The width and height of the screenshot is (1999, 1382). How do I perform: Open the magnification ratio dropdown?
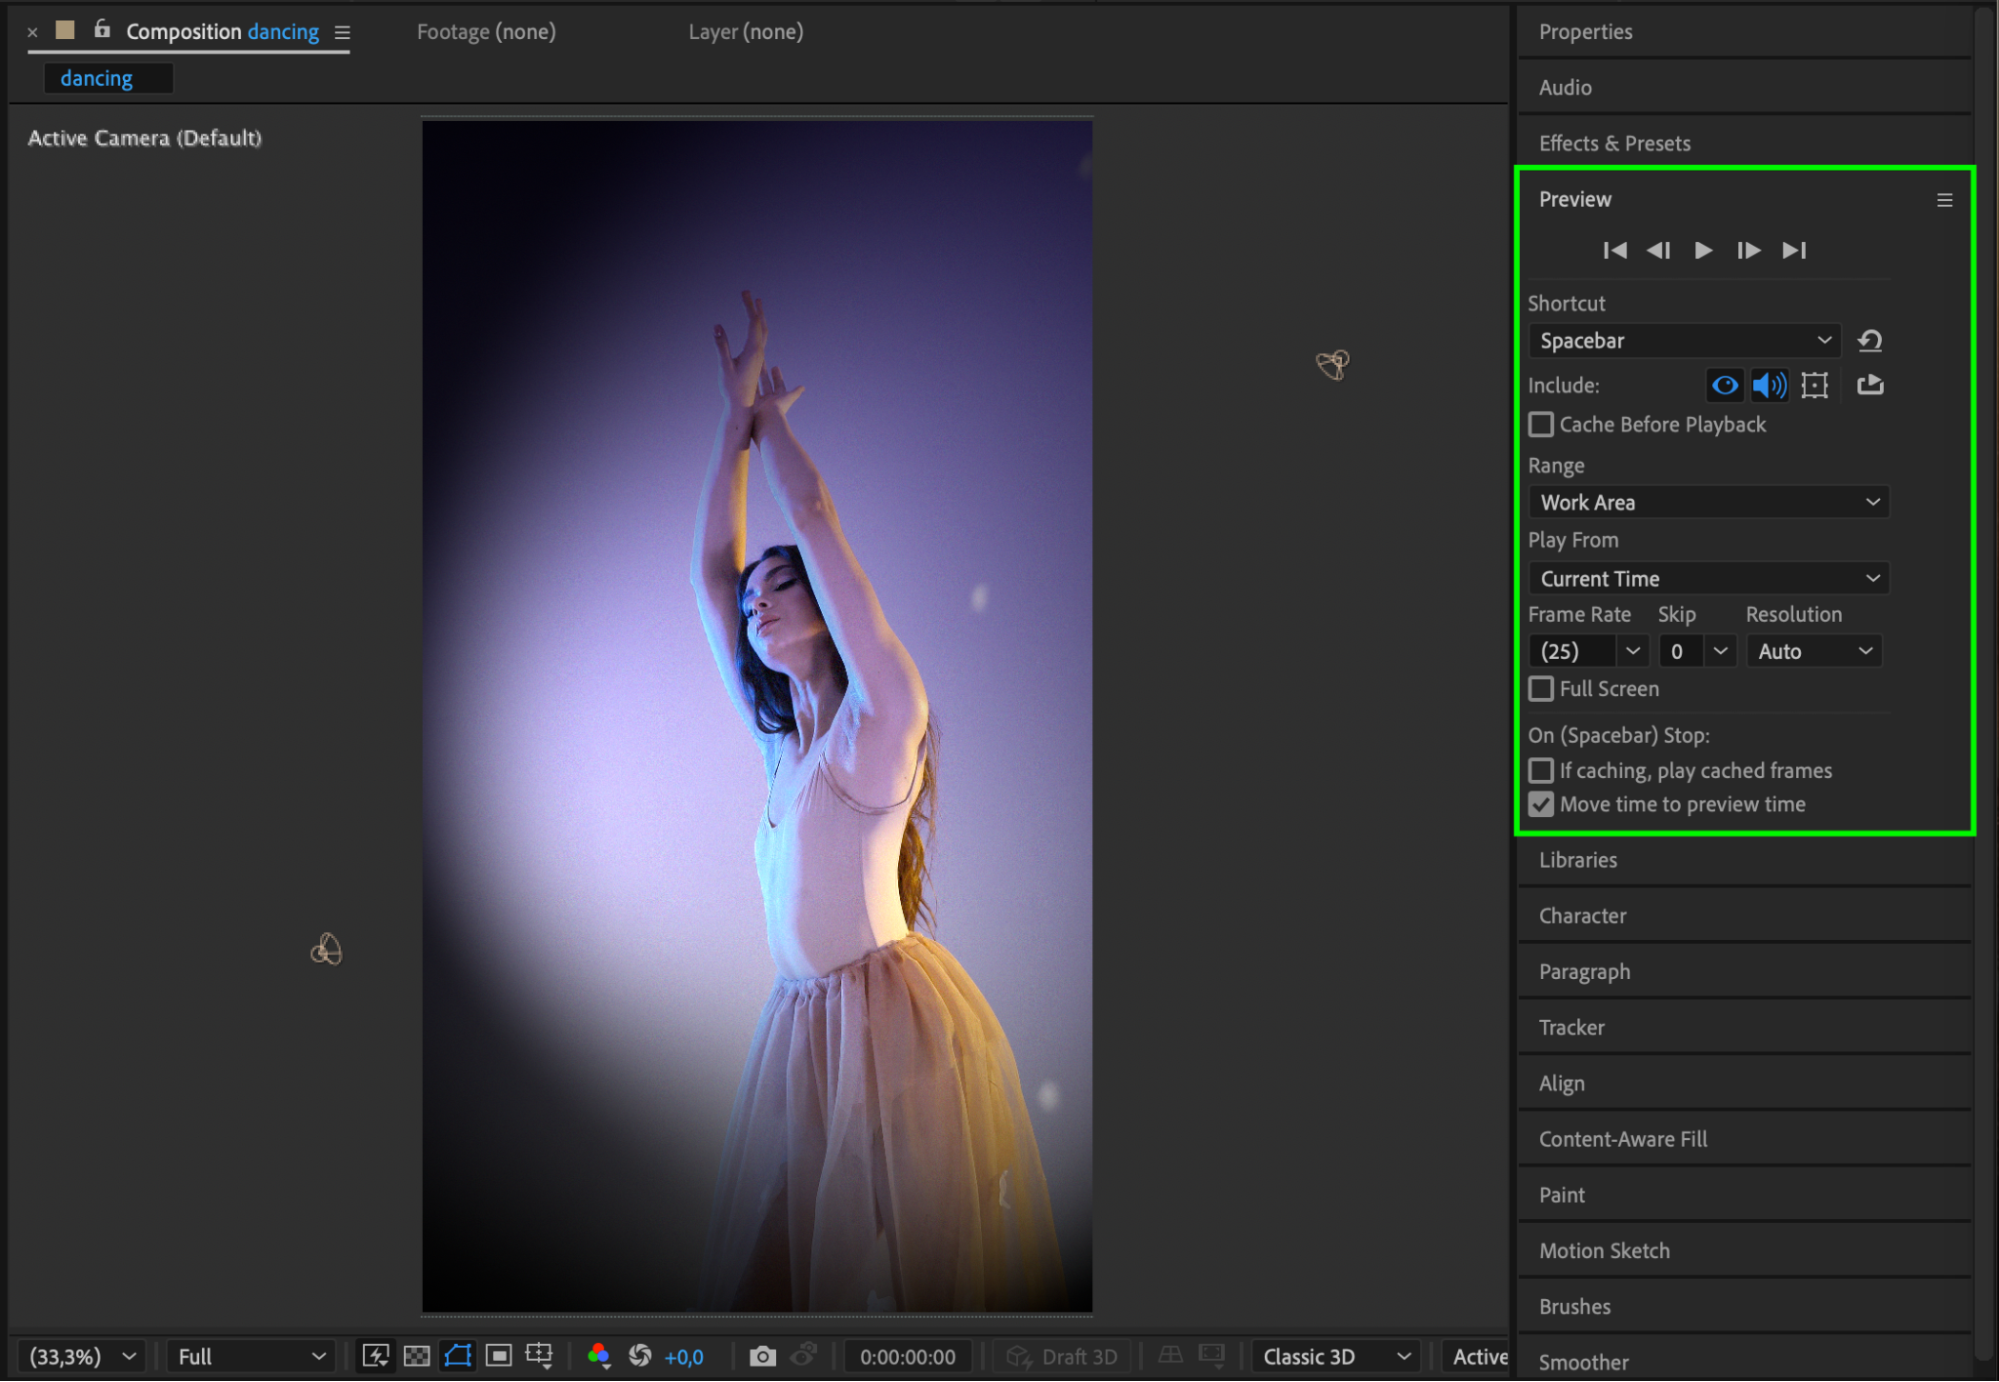(82, 1356)
